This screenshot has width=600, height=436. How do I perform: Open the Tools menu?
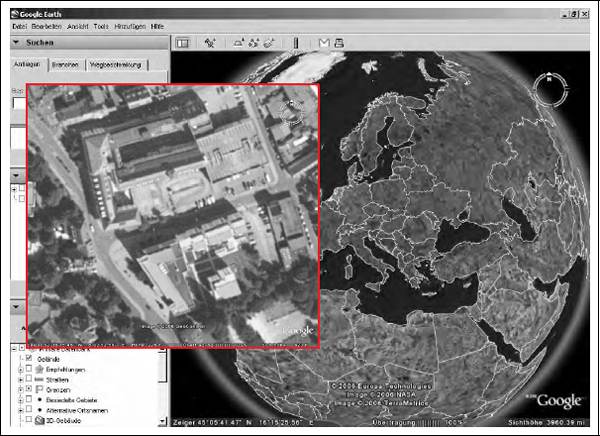point(101,26)
